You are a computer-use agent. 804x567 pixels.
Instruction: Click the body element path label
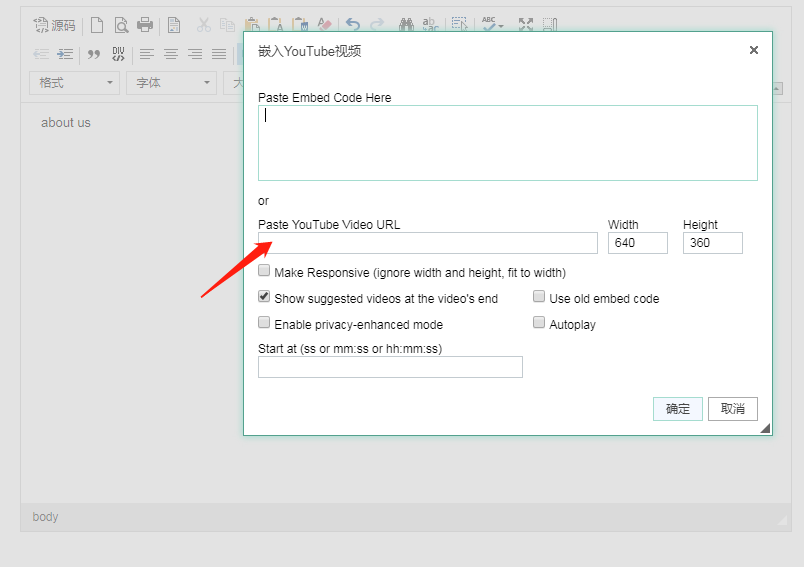pyautogui.click(x=45, y=517)
